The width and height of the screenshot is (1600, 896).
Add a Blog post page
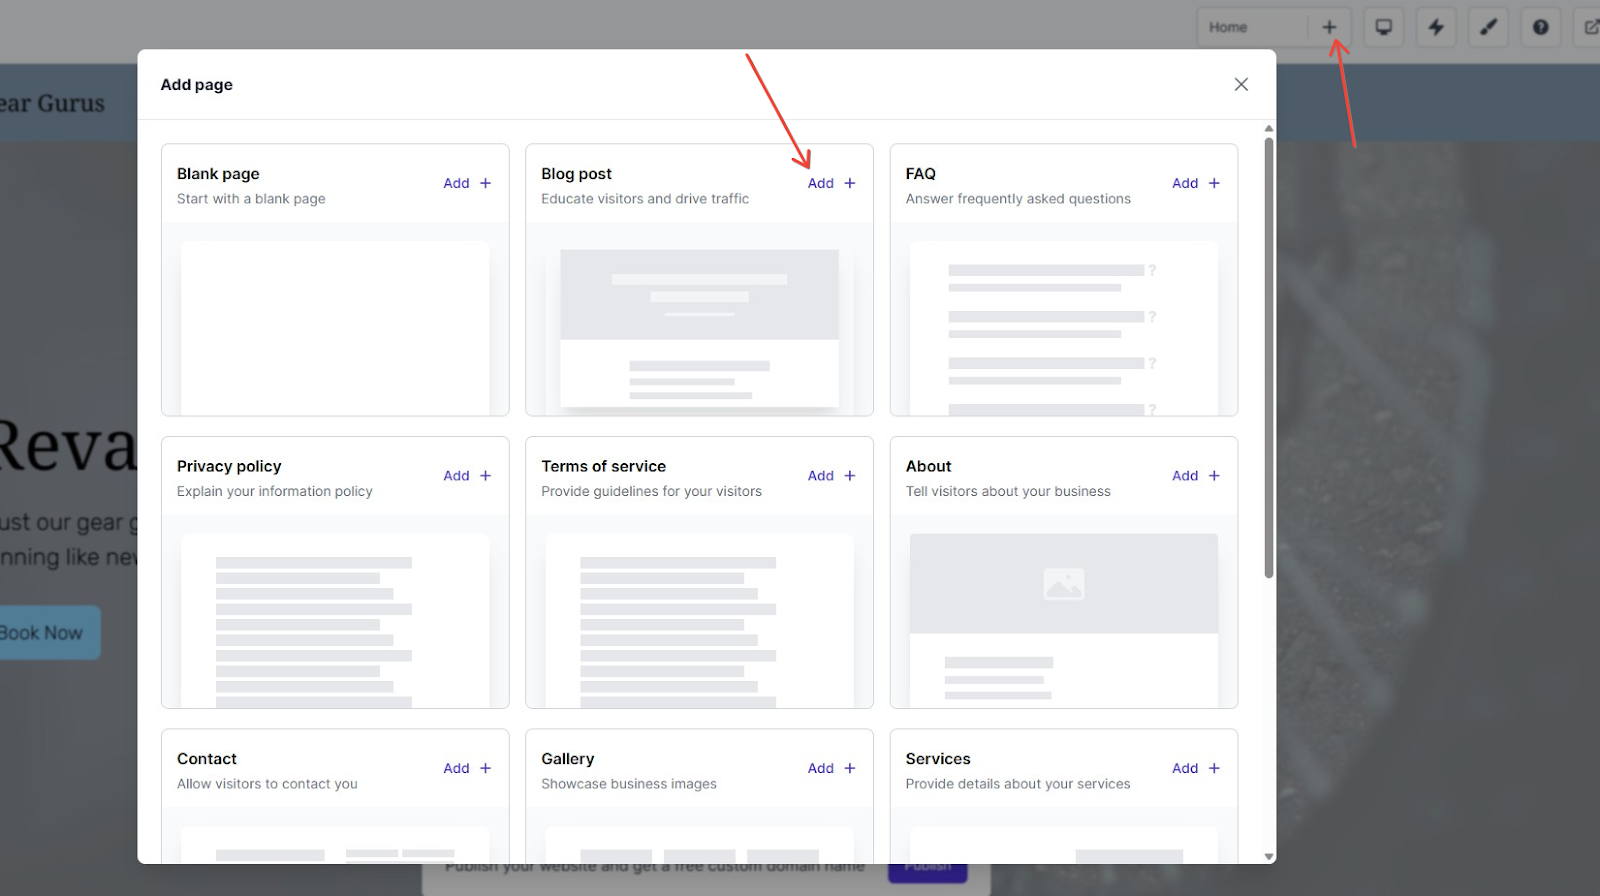coord(832,183)
